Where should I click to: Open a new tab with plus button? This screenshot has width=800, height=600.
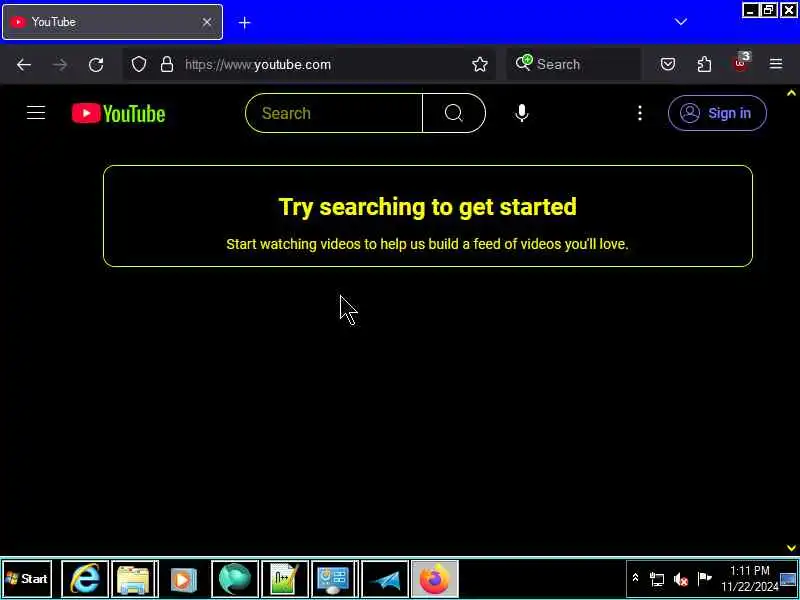244,22
